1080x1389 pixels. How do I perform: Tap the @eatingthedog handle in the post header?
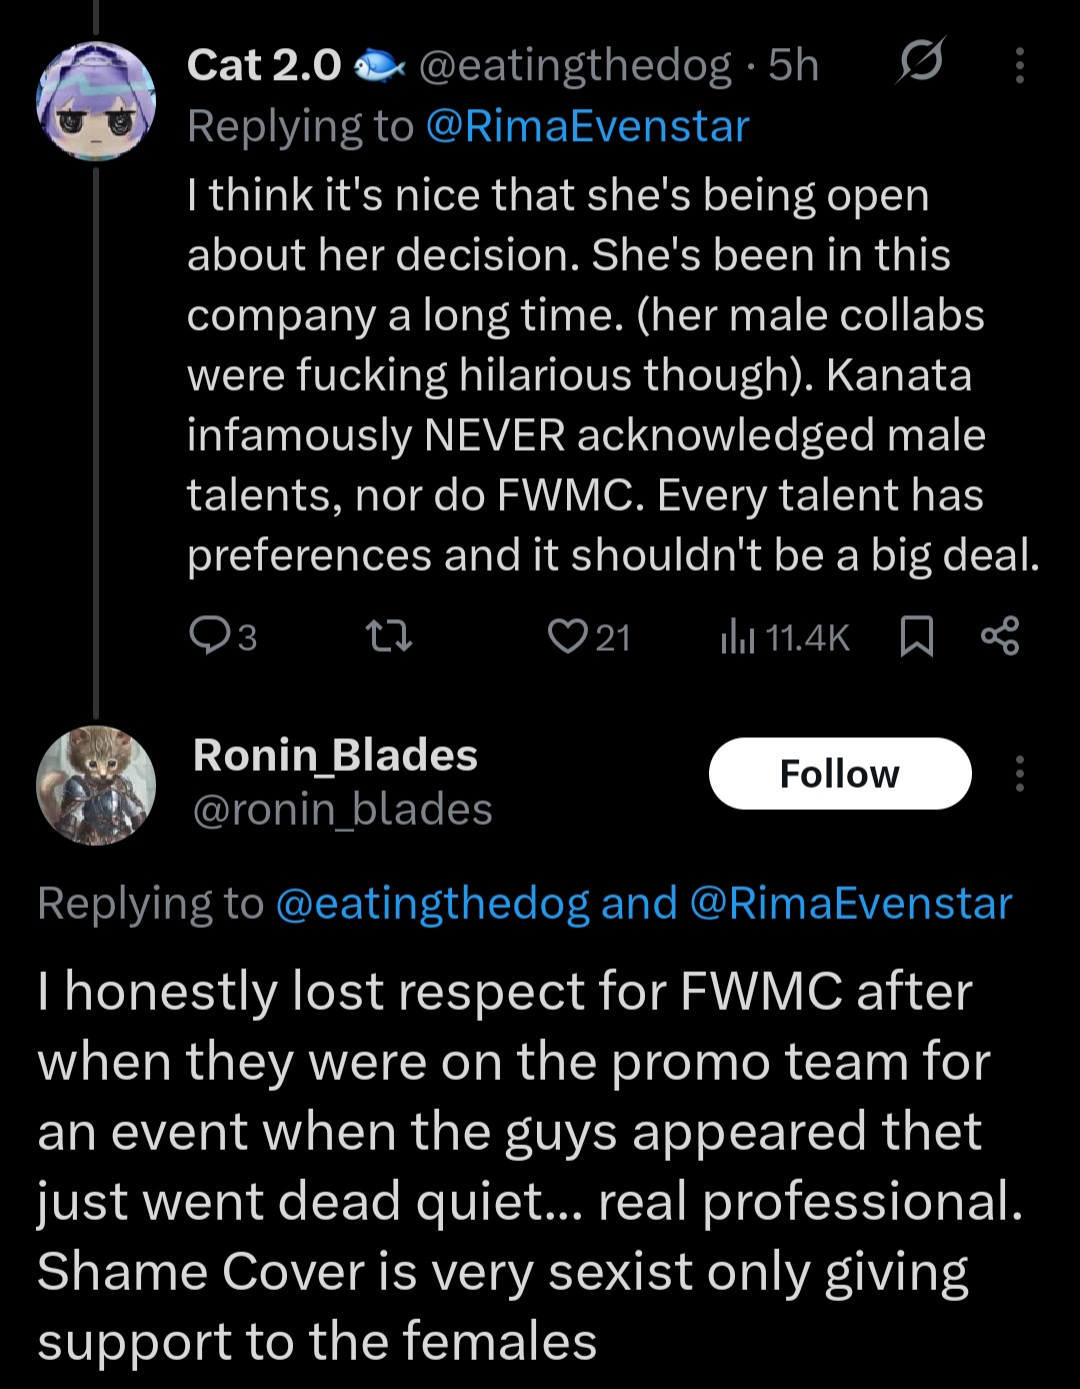[575, 66]
